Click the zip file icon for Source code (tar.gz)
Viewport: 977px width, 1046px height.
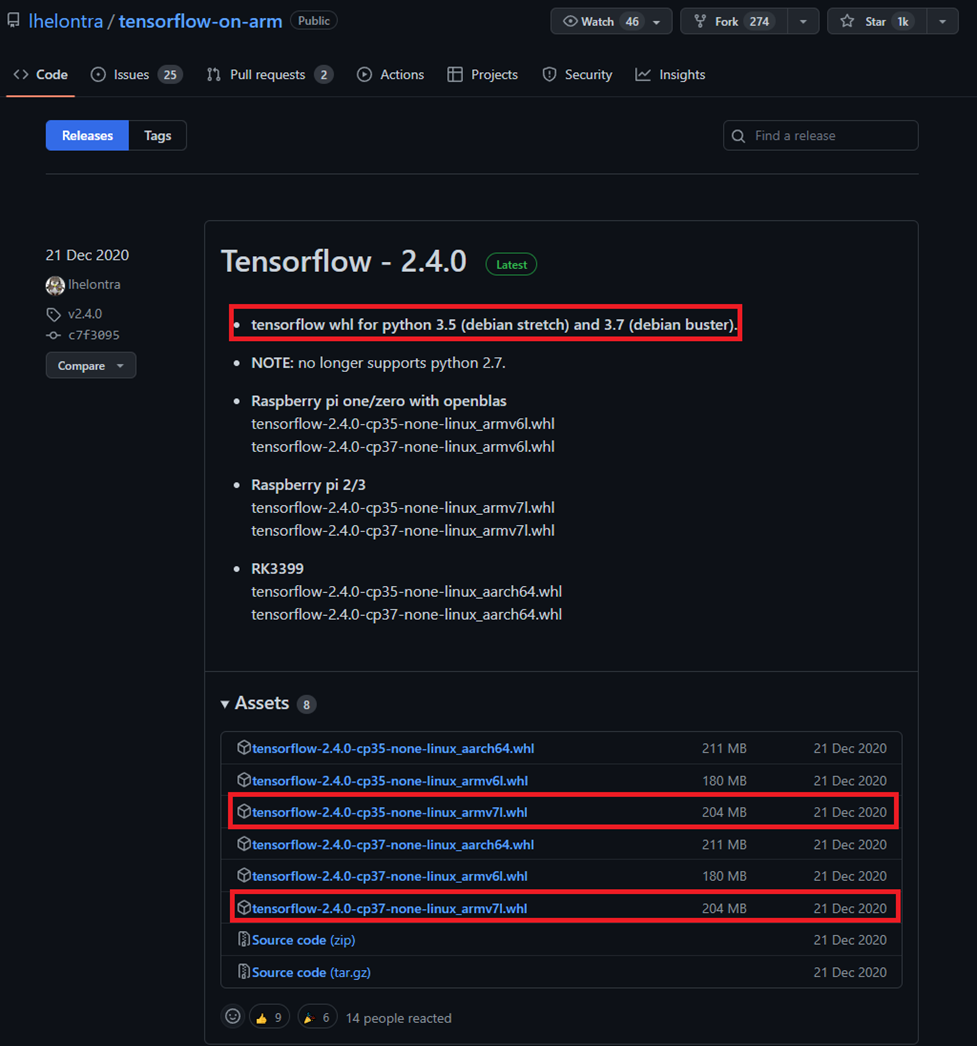244,971
